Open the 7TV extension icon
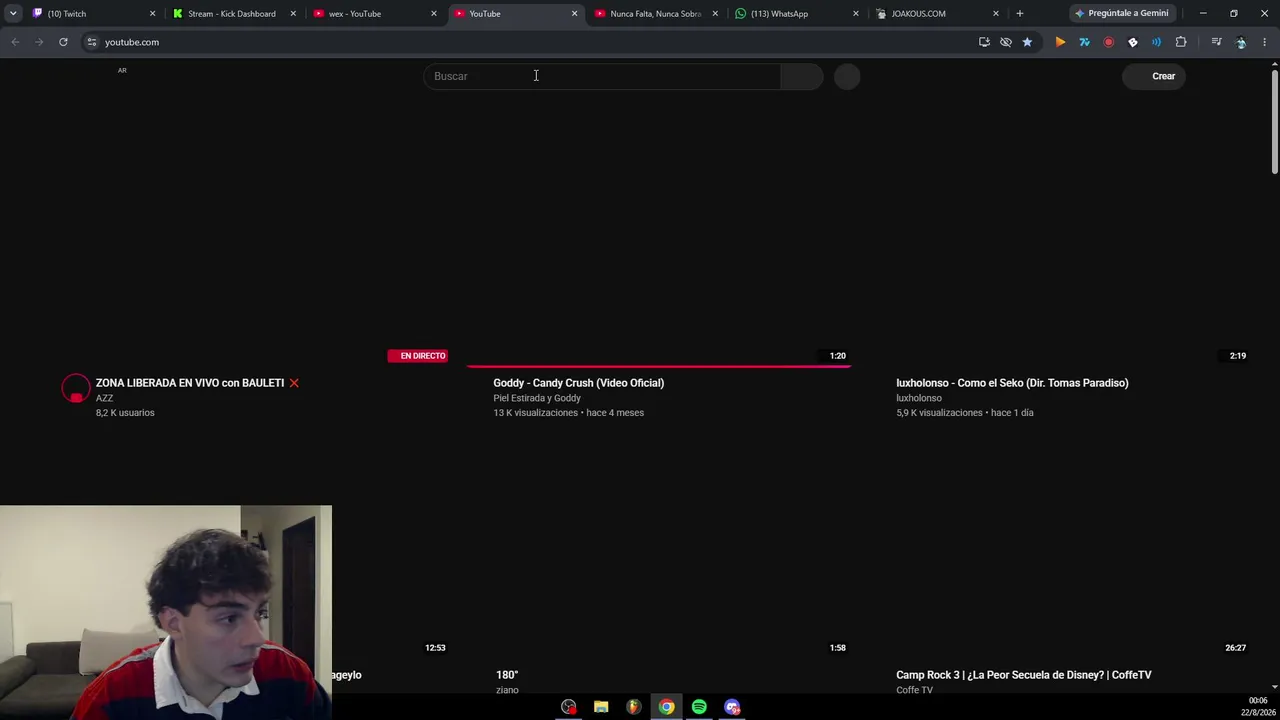The width and height of the screenshot is (1280, 720). pos(1084,42)
